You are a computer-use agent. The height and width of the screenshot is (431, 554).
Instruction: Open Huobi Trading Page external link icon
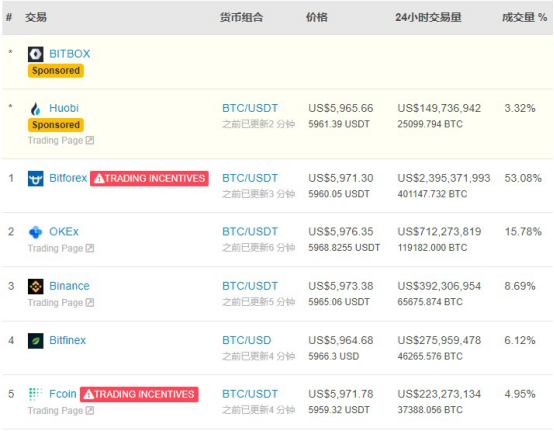(90, 141)
